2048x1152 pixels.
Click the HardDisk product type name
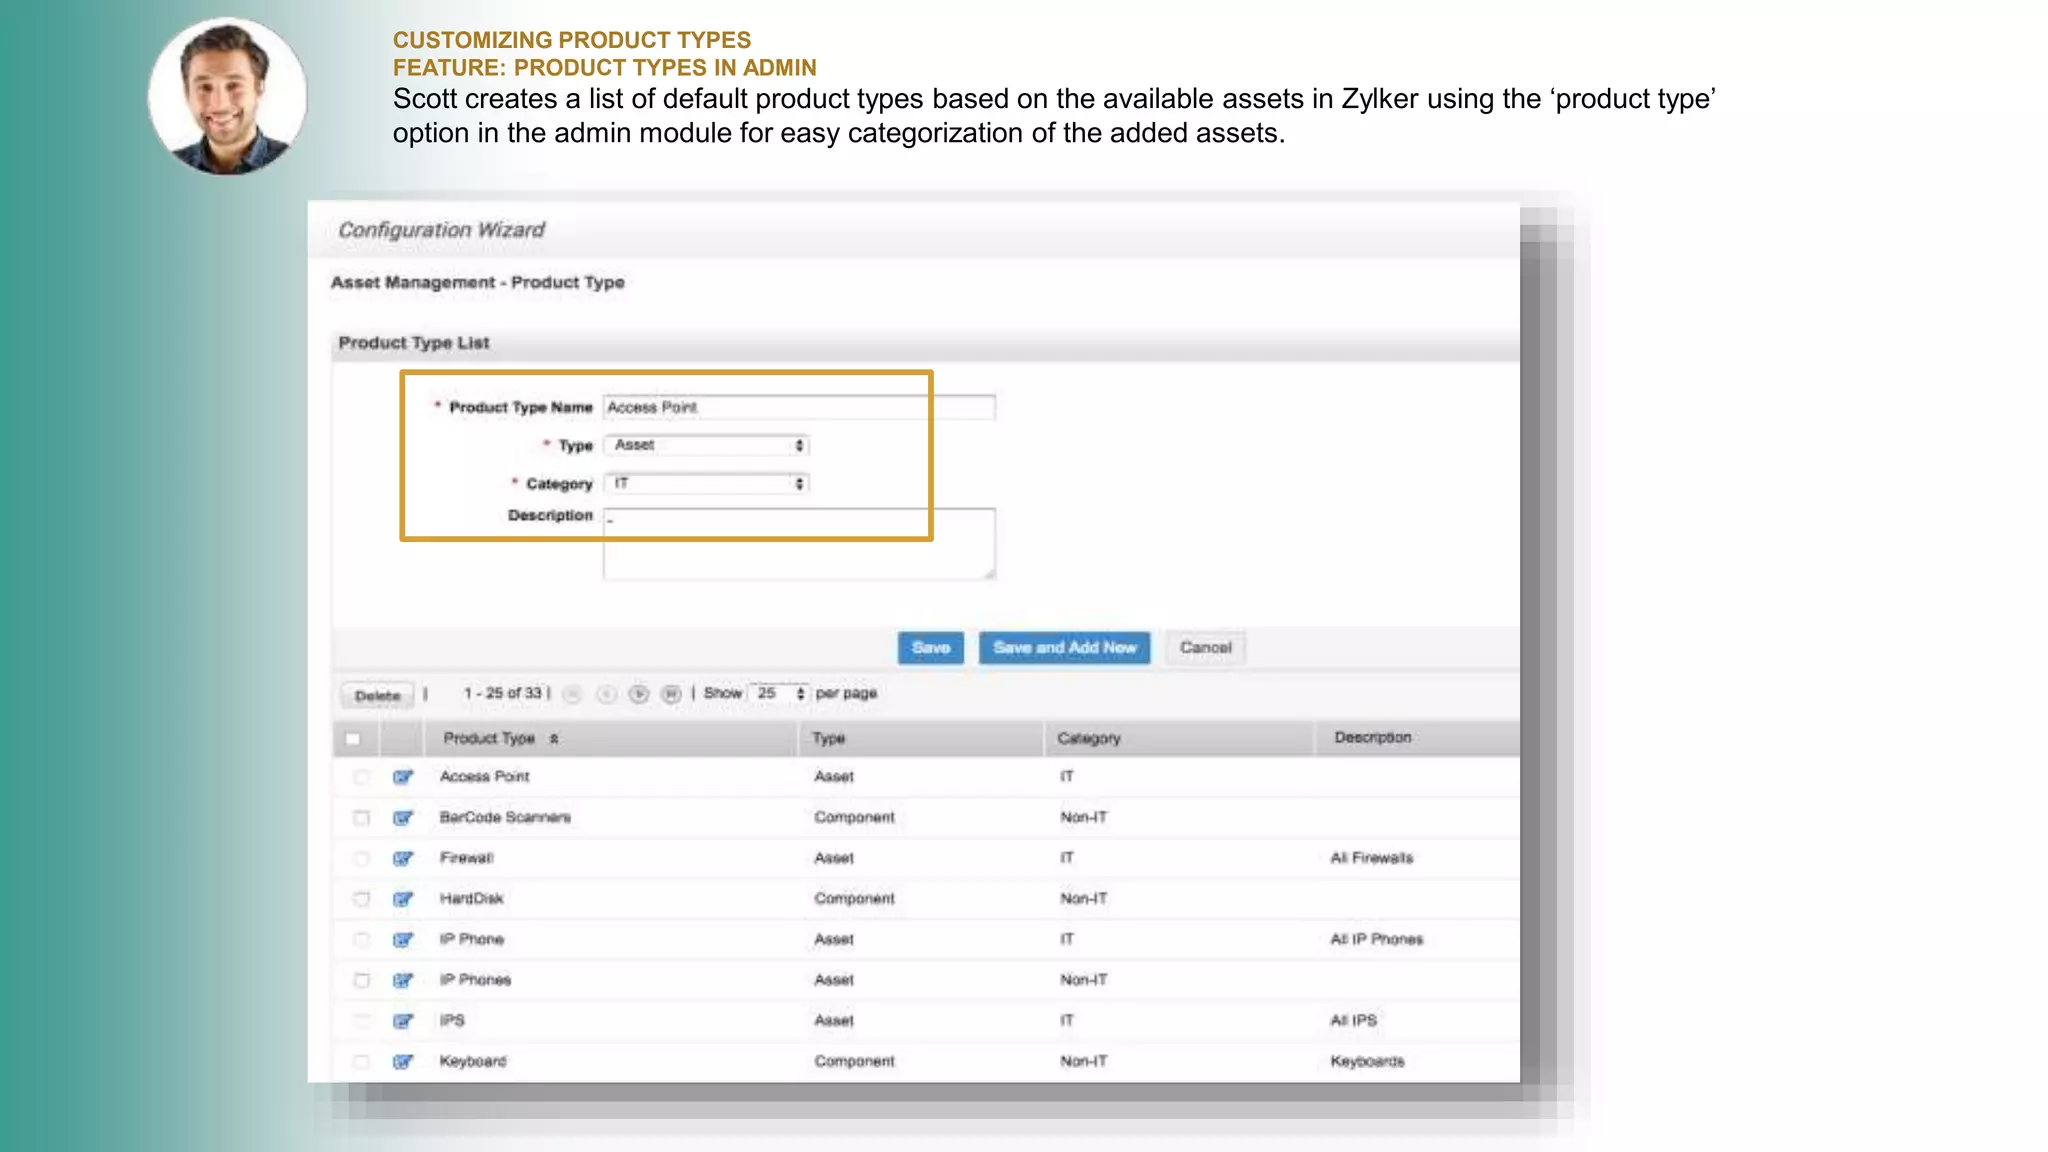tap(471, 898)
